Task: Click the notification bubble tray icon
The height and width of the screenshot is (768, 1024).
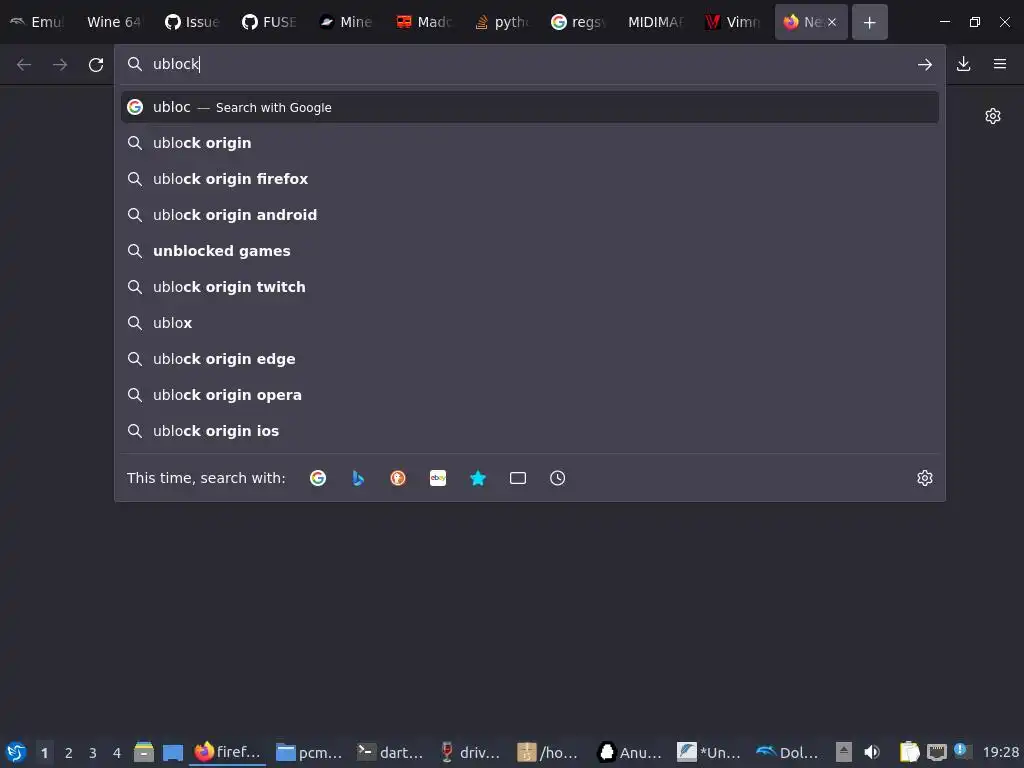Action: point(961,750)
